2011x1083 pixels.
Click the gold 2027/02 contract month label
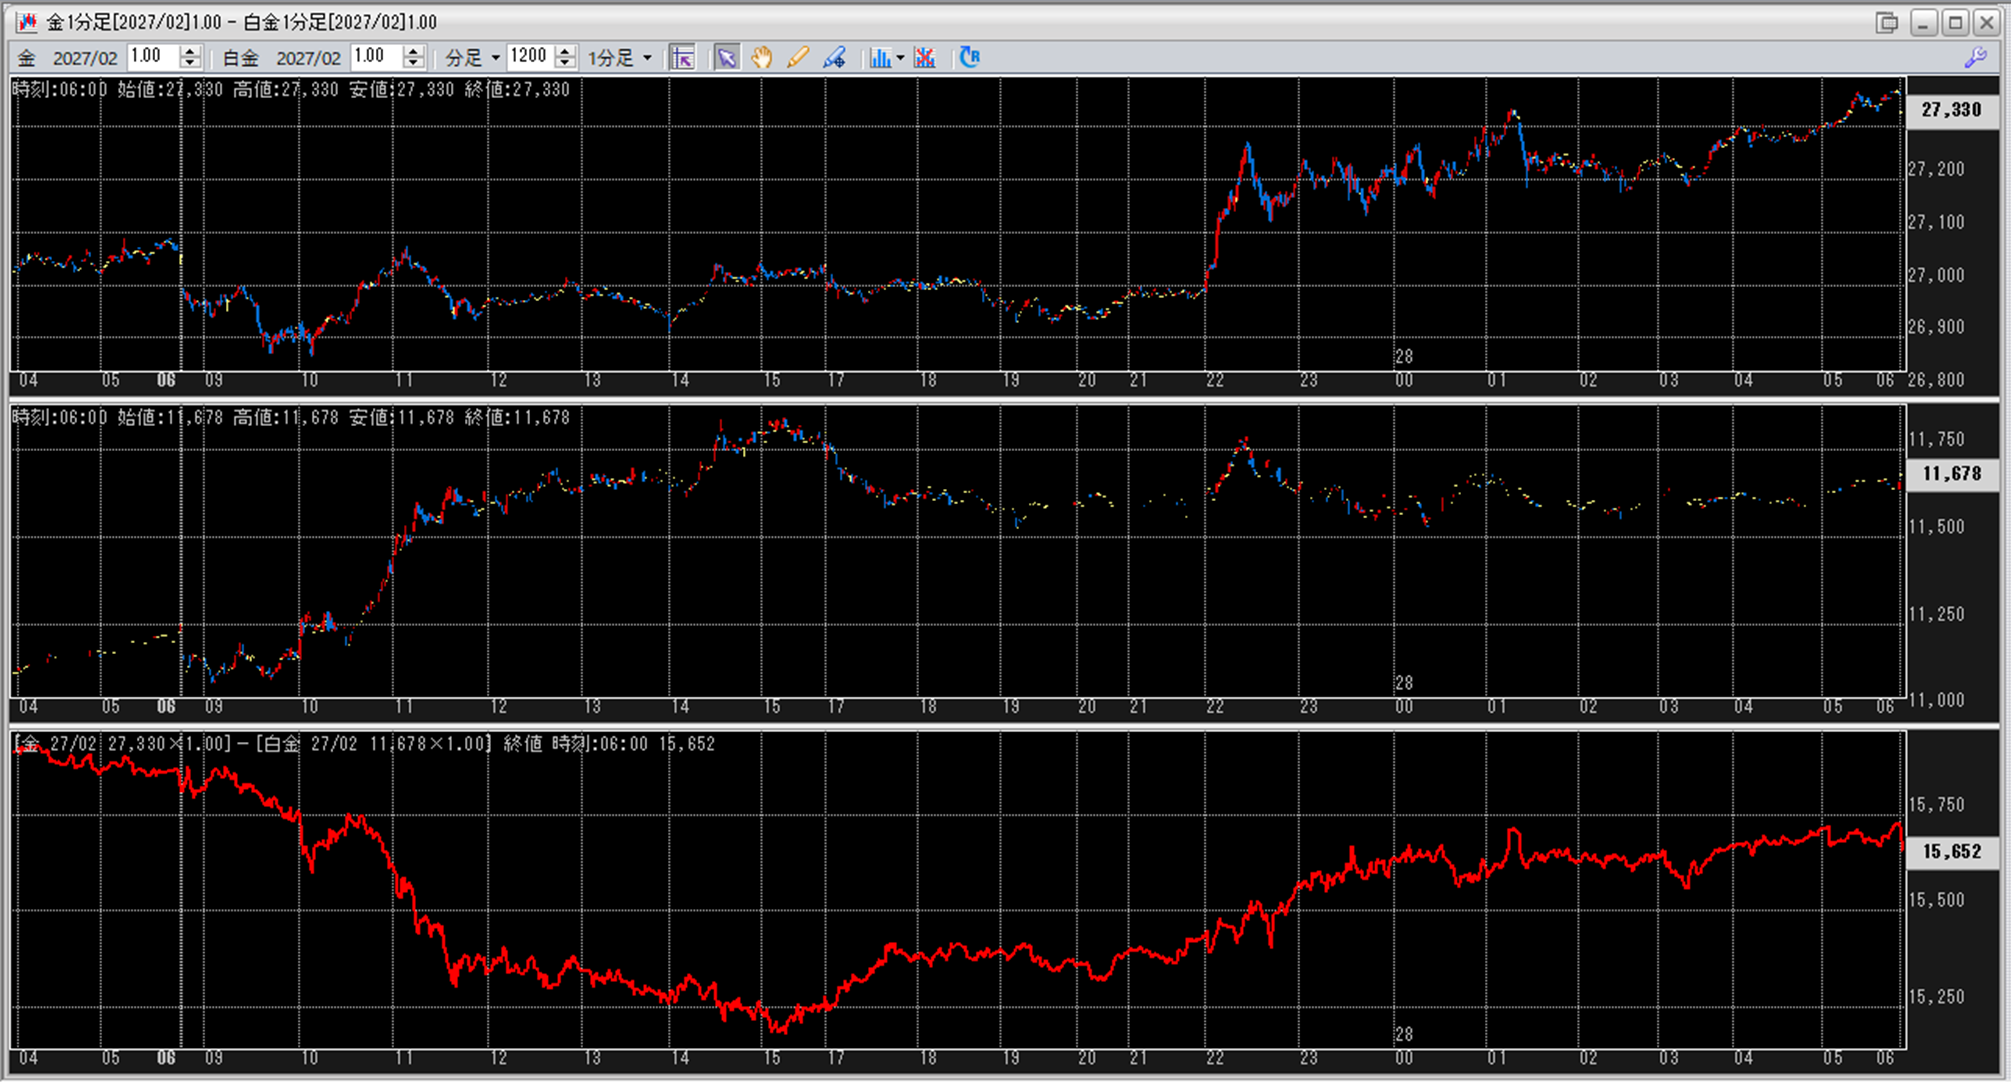[x=85, y=58]
